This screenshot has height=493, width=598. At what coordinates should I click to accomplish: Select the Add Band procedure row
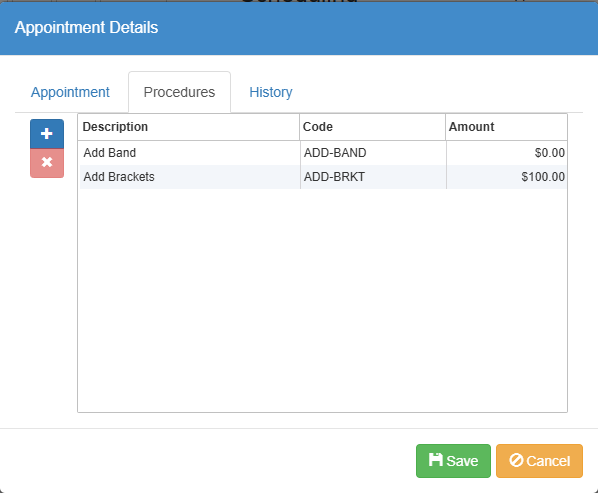click(323, 153)
